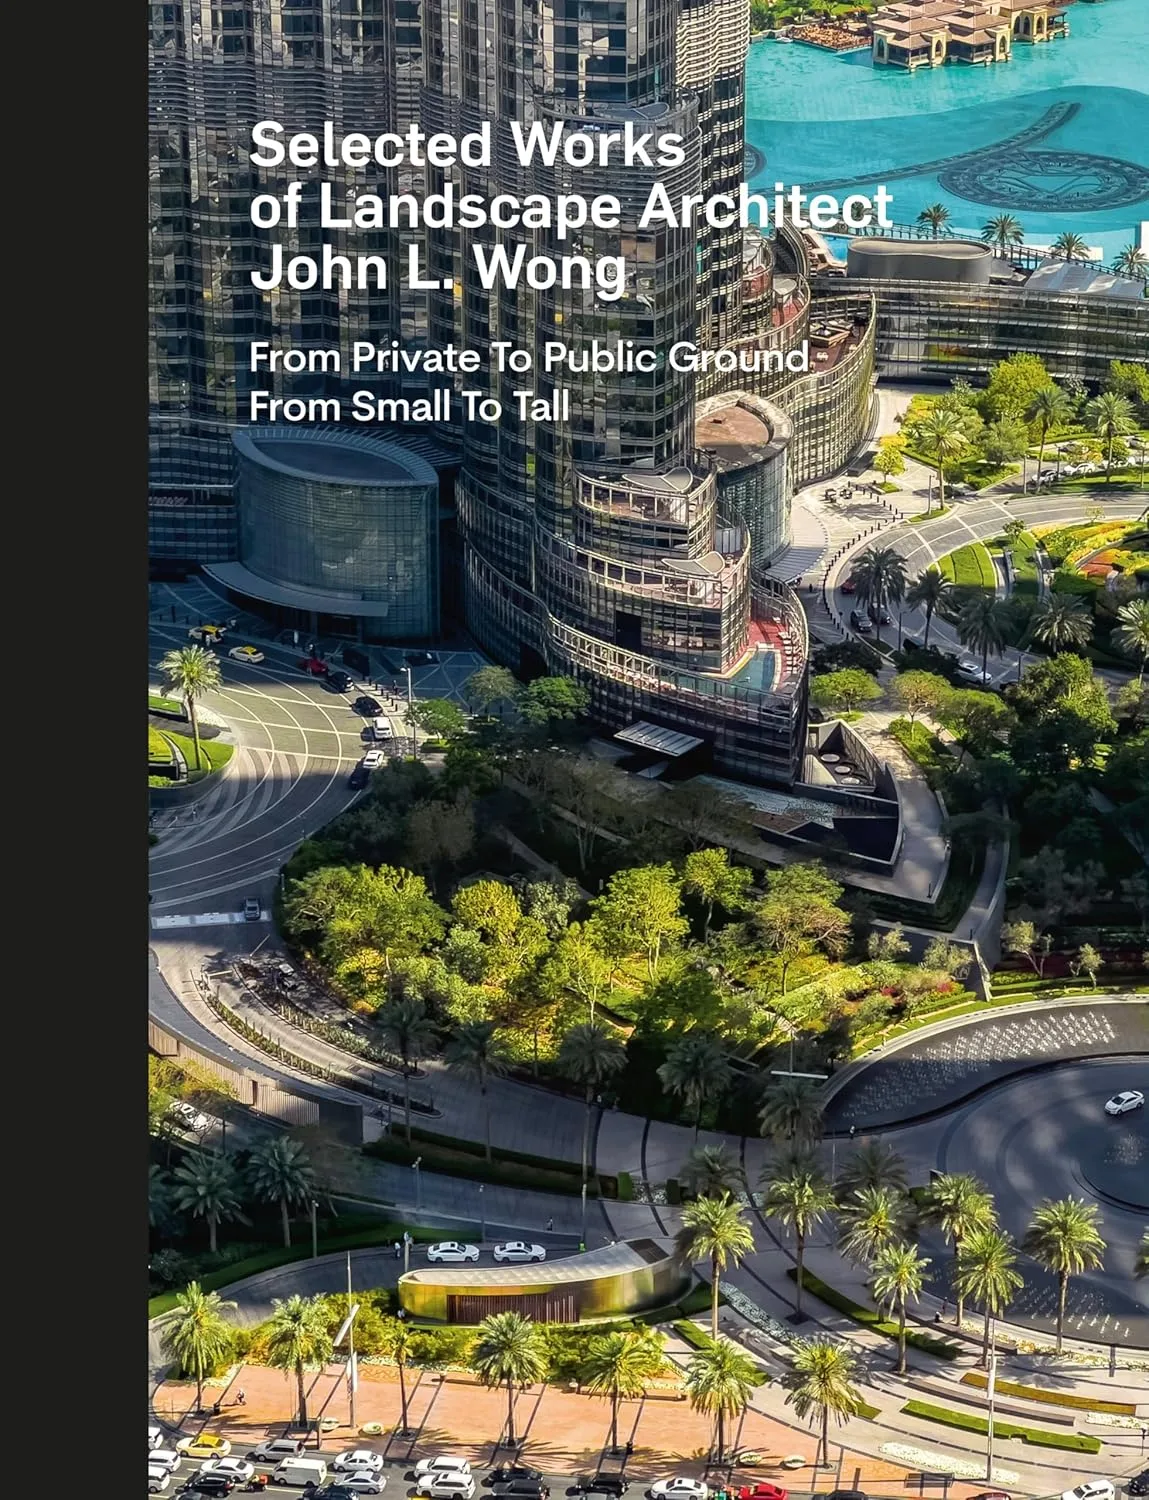Click the black book spine strip
The width and height of the screenshot is (1149, 1500).
click(x=73, y=750)
